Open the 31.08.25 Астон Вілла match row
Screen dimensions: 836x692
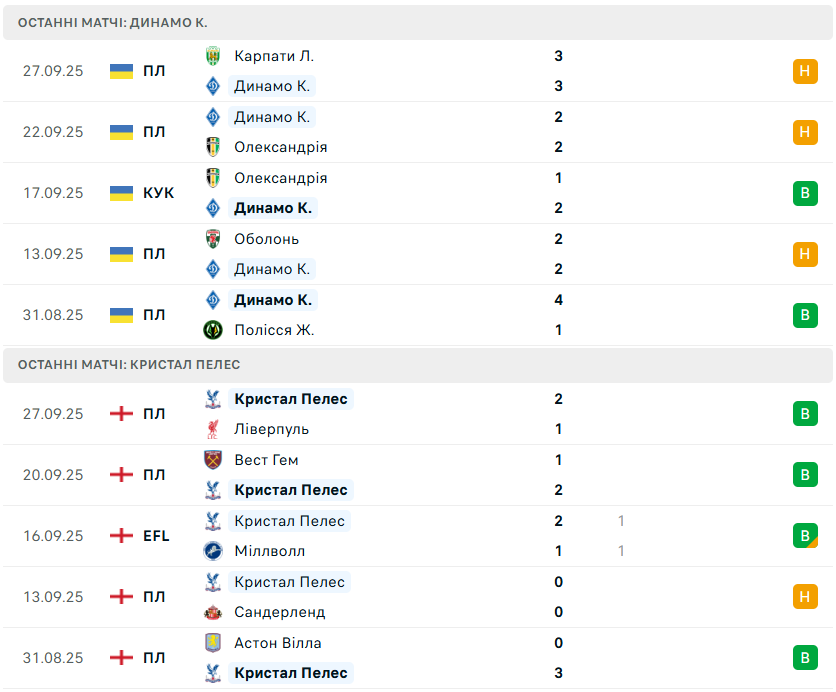pyautogui.click(x=418, y=658)
